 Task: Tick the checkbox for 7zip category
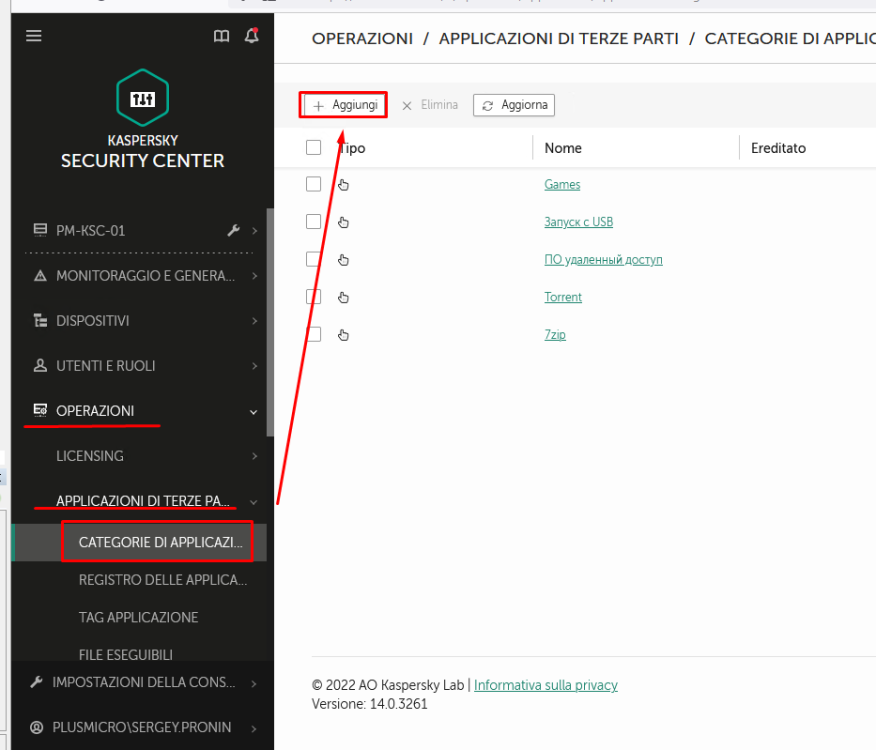coord(313,334)
